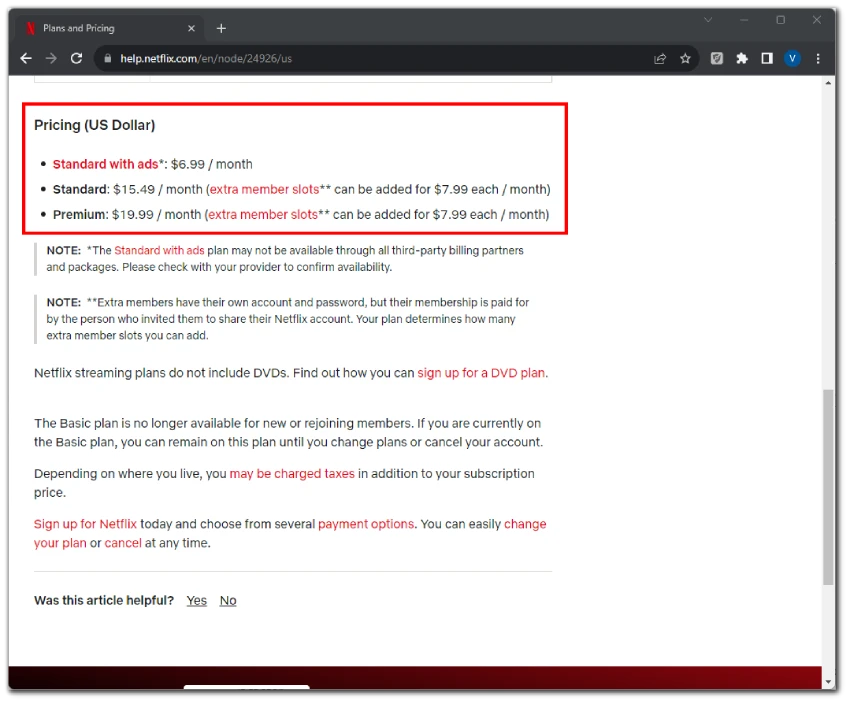Open extra member slots link in Standard row

[264, 189]
